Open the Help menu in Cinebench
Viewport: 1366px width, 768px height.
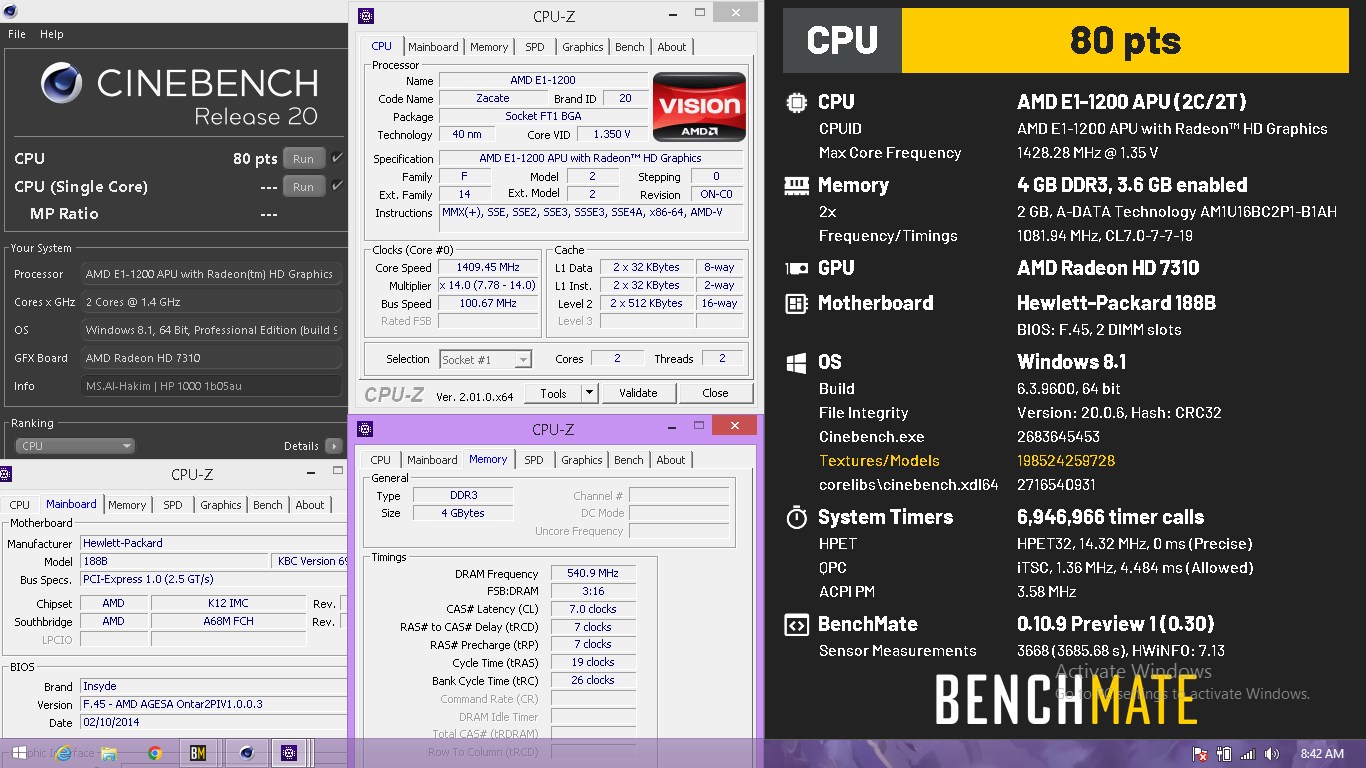[52, 34]
